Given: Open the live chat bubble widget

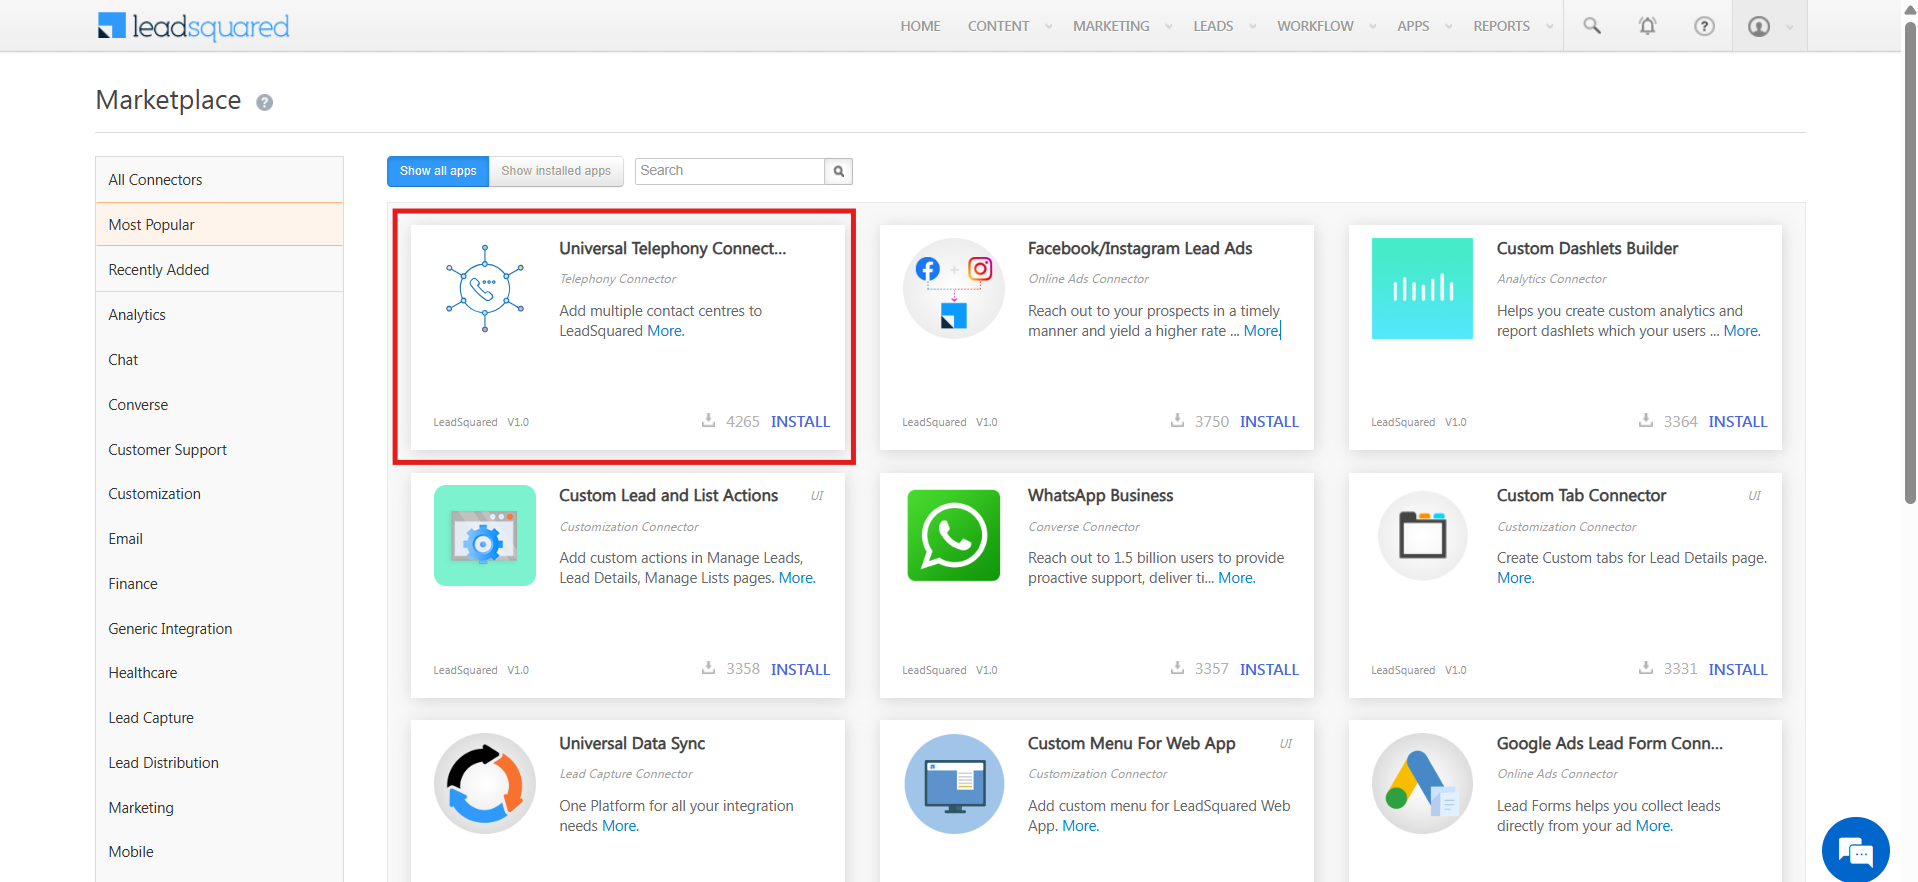Looking at the screenshot, I should (1856, 851).
